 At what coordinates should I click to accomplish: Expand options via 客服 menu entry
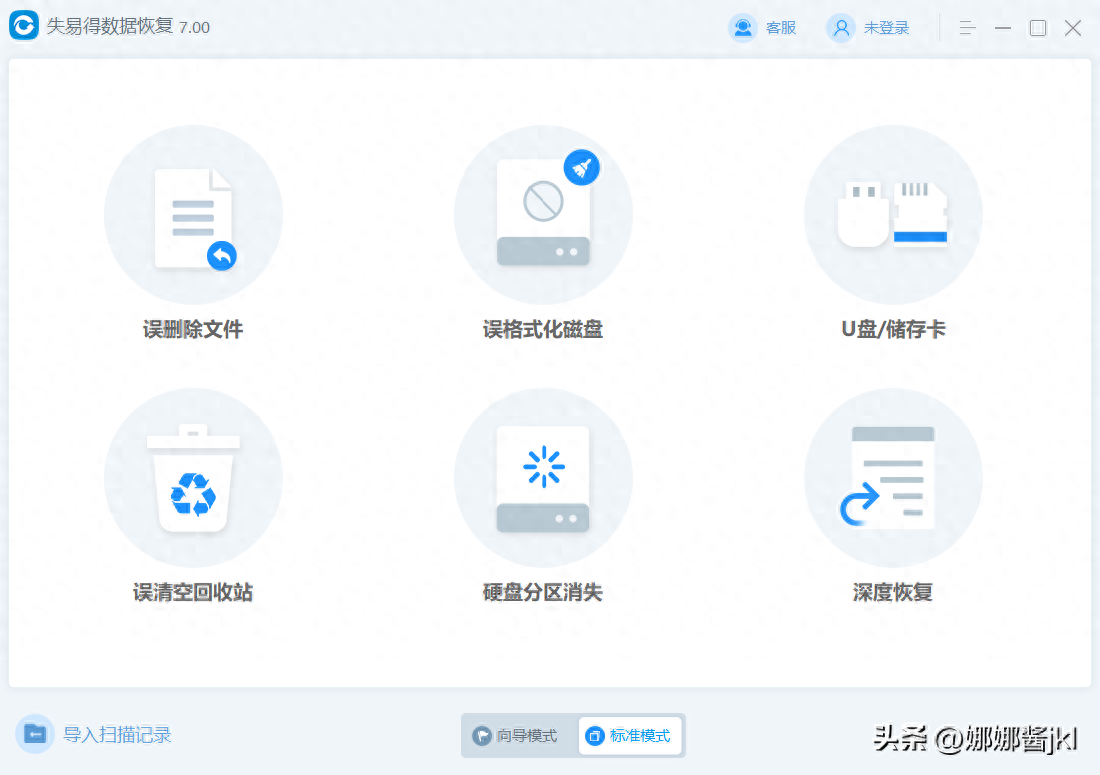[x=778, y=27]
